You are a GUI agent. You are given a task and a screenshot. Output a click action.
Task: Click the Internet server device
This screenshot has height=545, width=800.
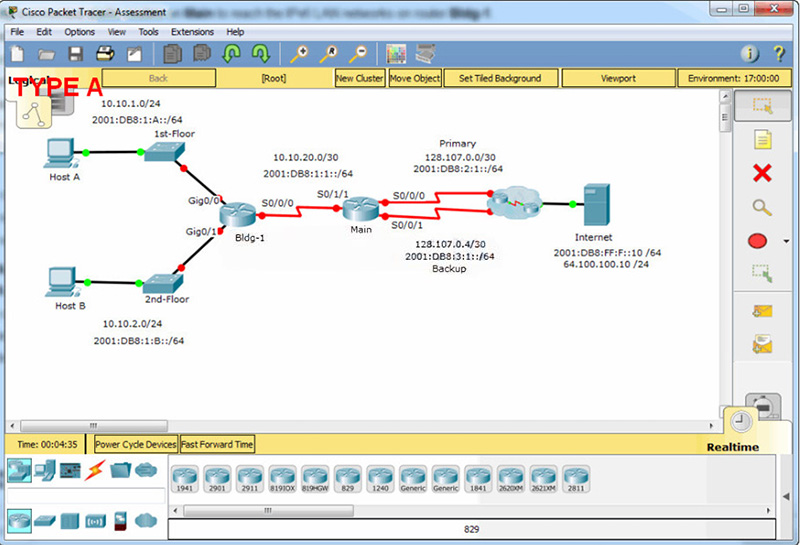[x=596, y=205]
